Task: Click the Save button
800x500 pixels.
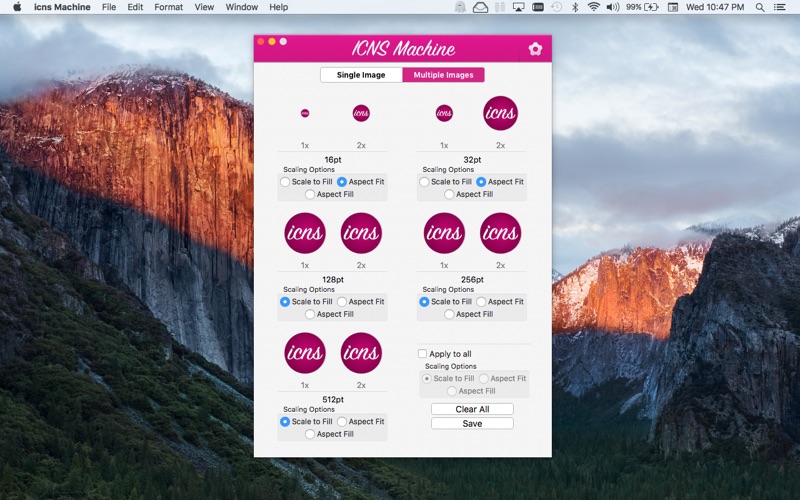Action: click(x=472, y=423)
